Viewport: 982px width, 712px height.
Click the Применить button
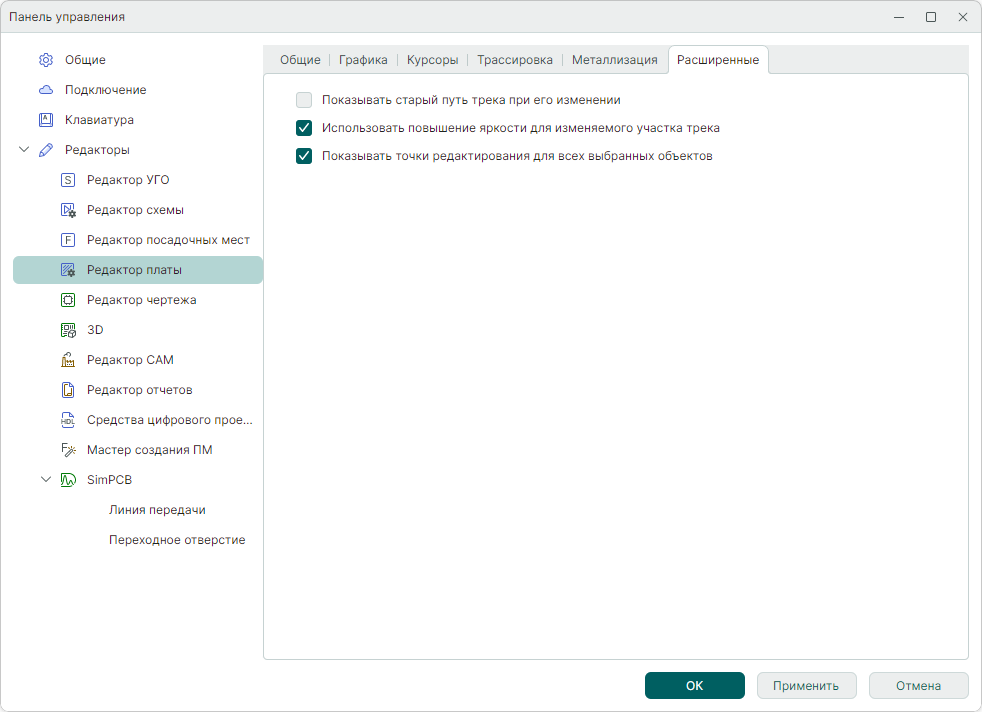click(x=806, y=686)
